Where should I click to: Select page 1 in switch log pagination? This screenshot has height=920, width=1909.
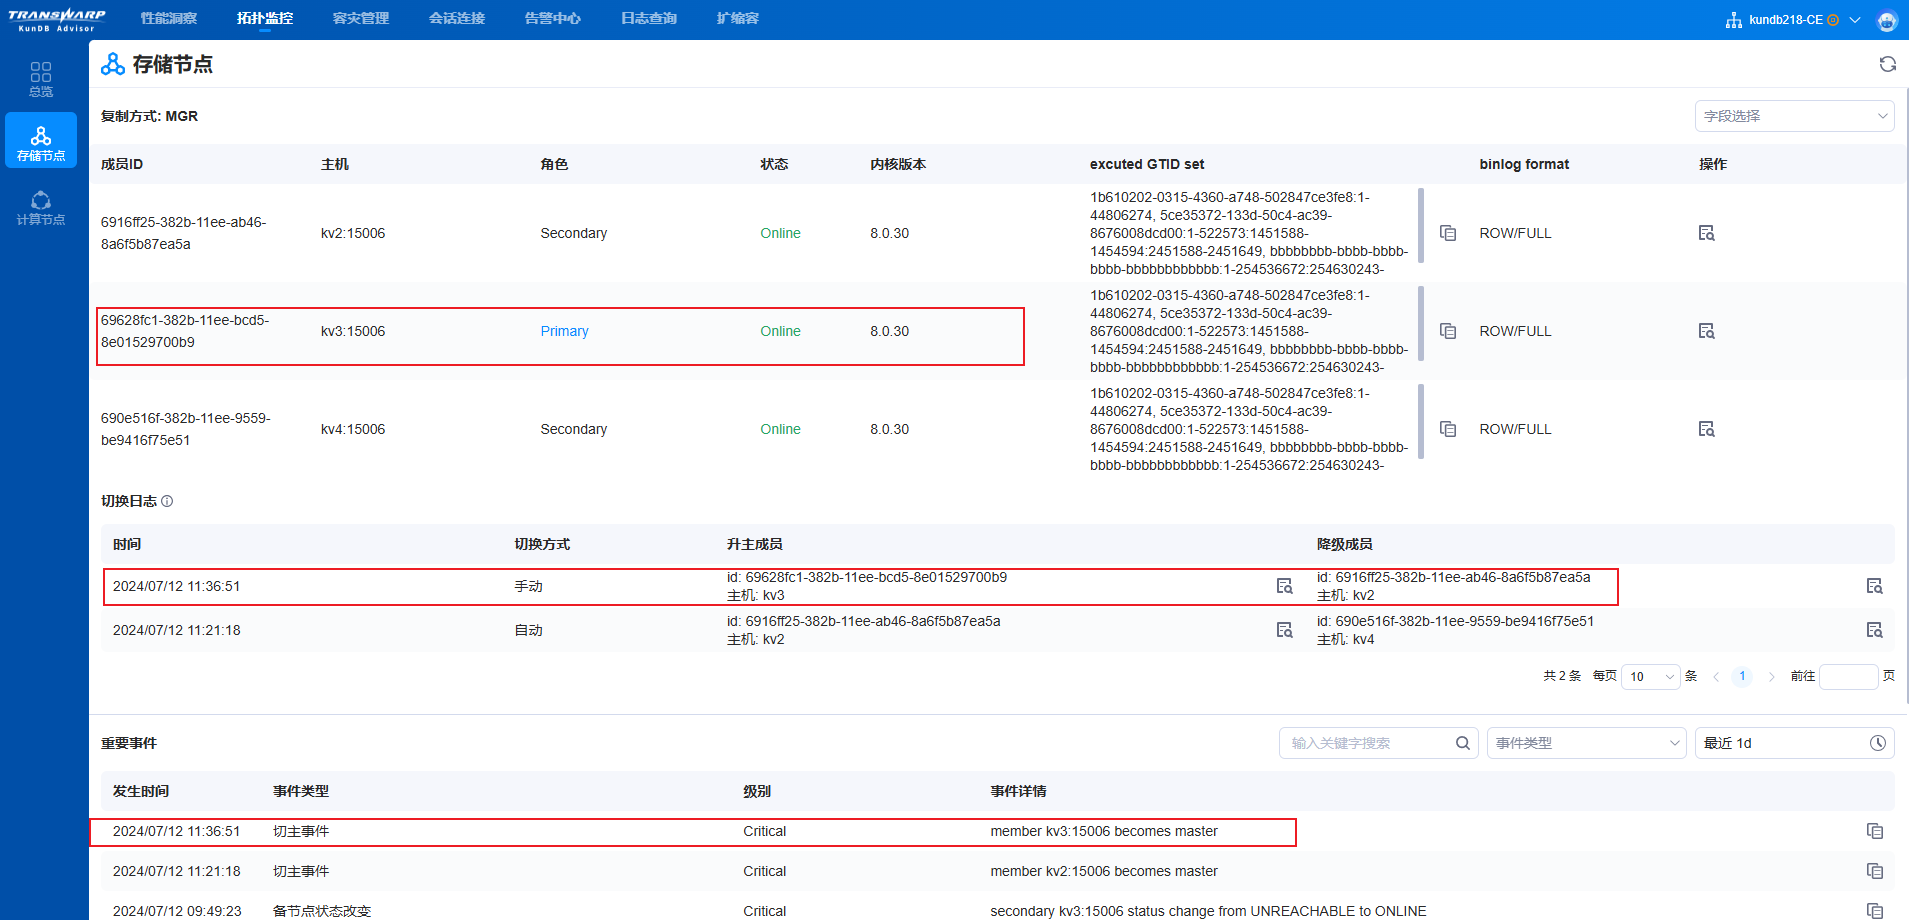click(x=1742, y=676)
